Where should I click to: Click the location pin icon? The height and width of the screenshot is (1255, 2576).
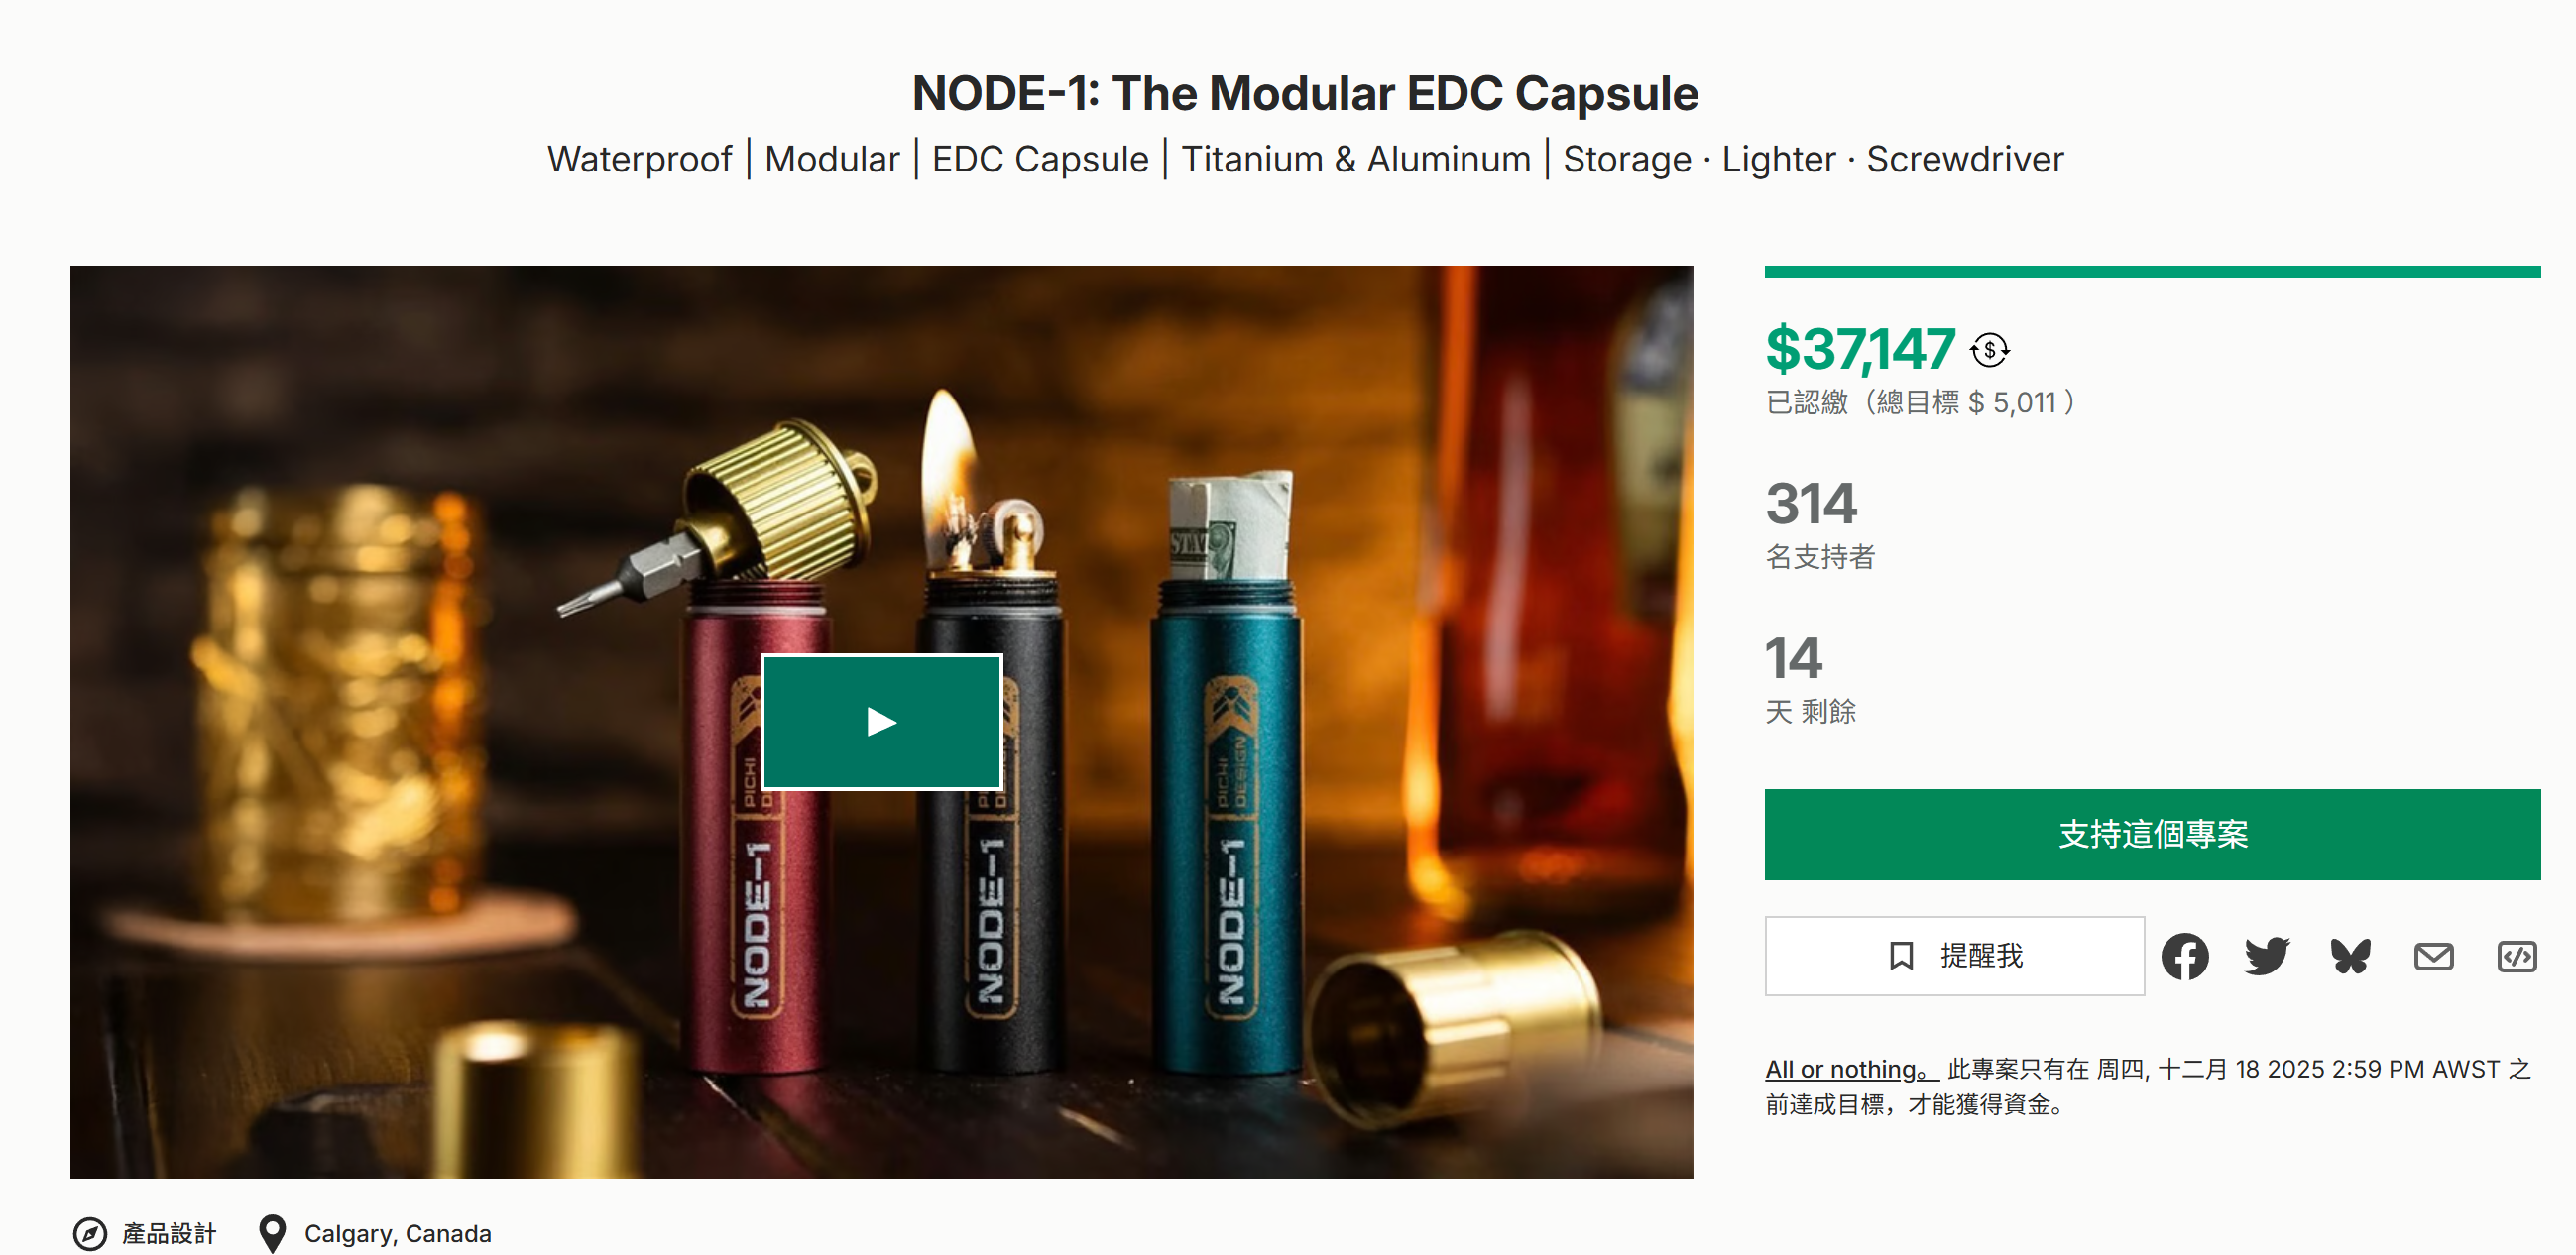tap(272, 1233)
